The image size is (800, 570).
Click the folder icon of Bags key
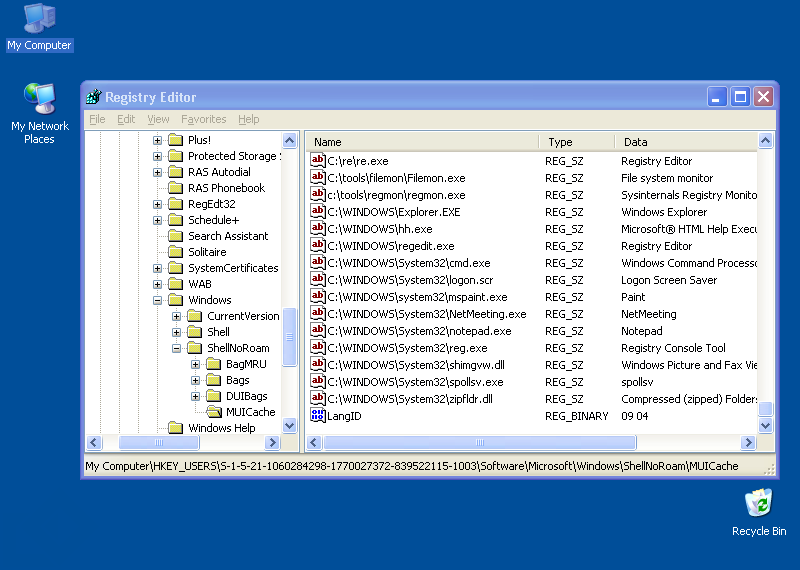[x=214, y=380]
